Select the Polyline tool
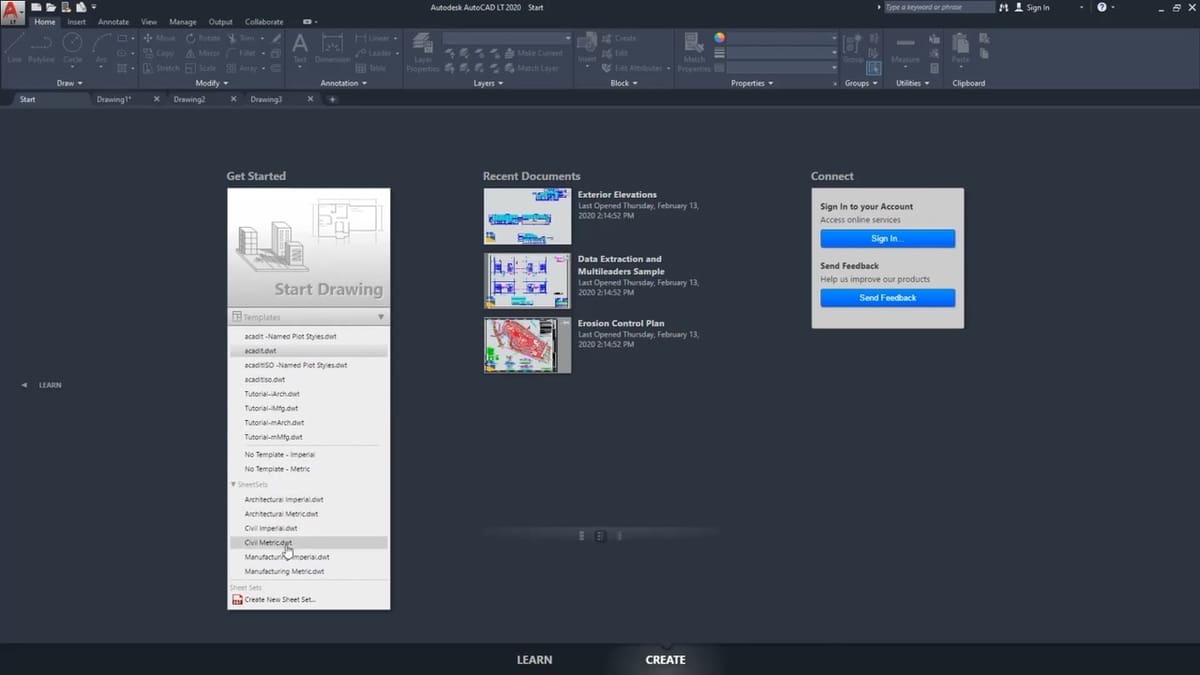 pos(41,47)
